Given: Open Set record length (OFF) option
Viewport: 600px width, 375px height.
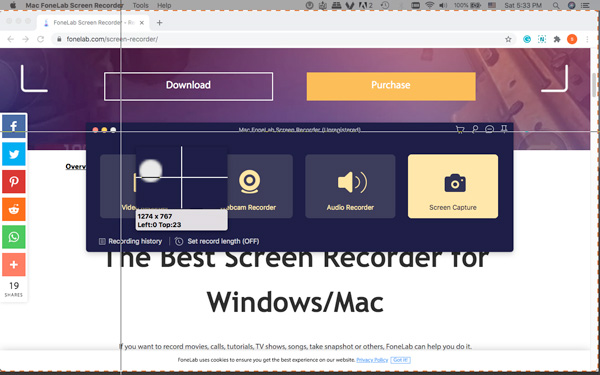Looking at the screenshot, I should [x=217, y=241].
